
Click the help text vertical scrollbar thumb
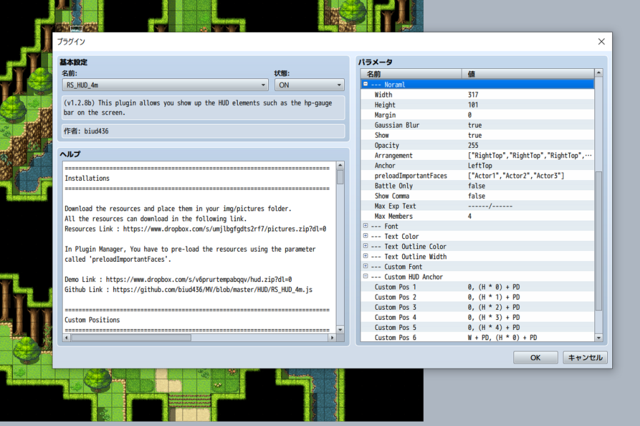click(340, 177)
